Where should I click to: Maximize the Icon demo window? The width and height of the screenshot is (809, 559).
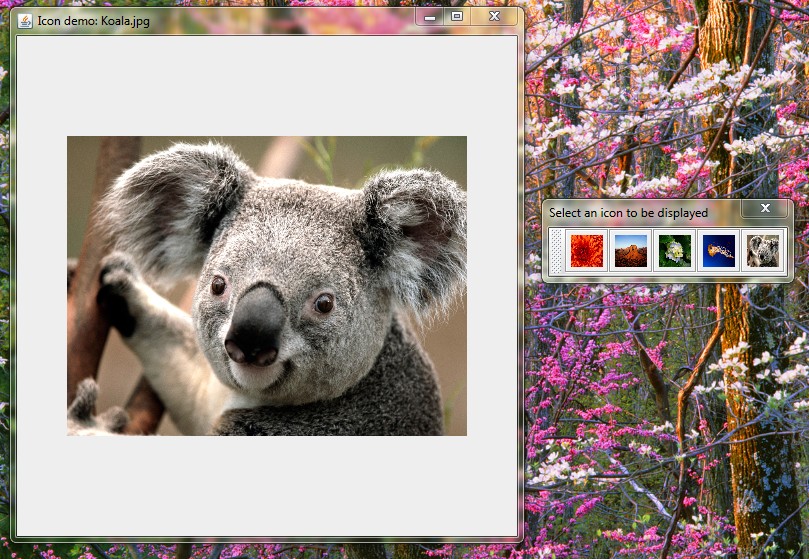[457, 17]
